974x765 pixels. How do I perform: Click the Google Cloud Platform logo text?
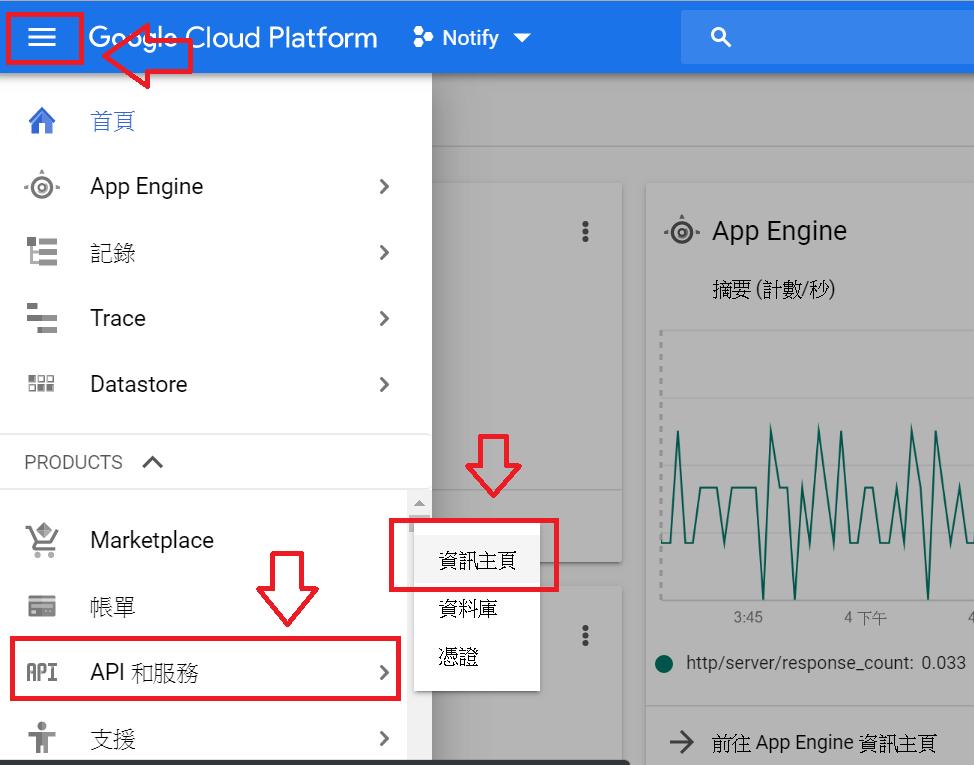(x=233, y=38)
